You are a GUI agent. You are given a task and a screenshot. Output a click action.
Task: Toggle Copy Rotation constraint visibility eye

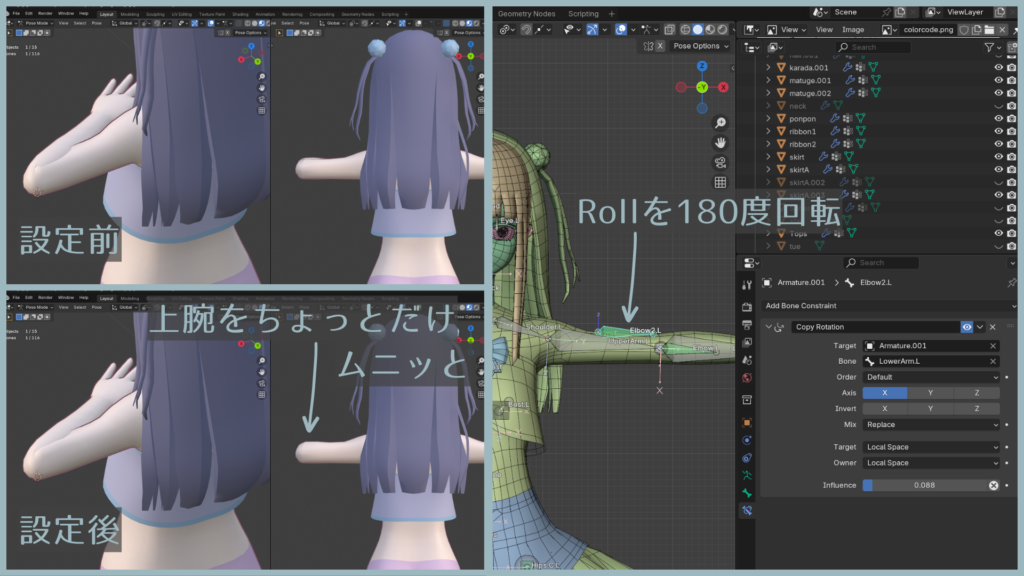[x=967, y=327]
